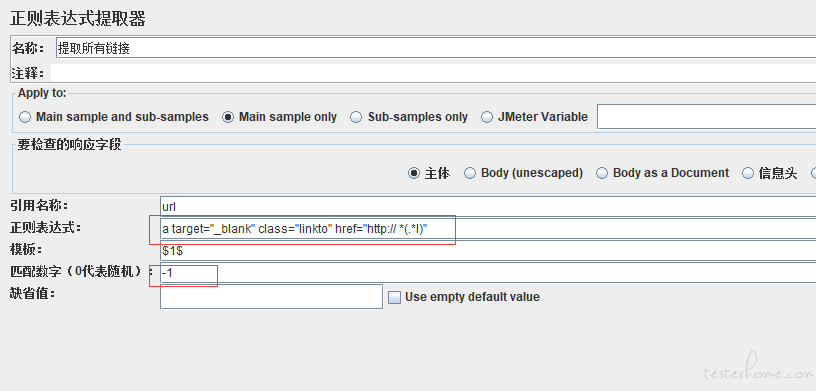Viewport: 816px width, 391px height.
Task: Click the 正则表达式 regex input field
Action: (x=488, y=229)
